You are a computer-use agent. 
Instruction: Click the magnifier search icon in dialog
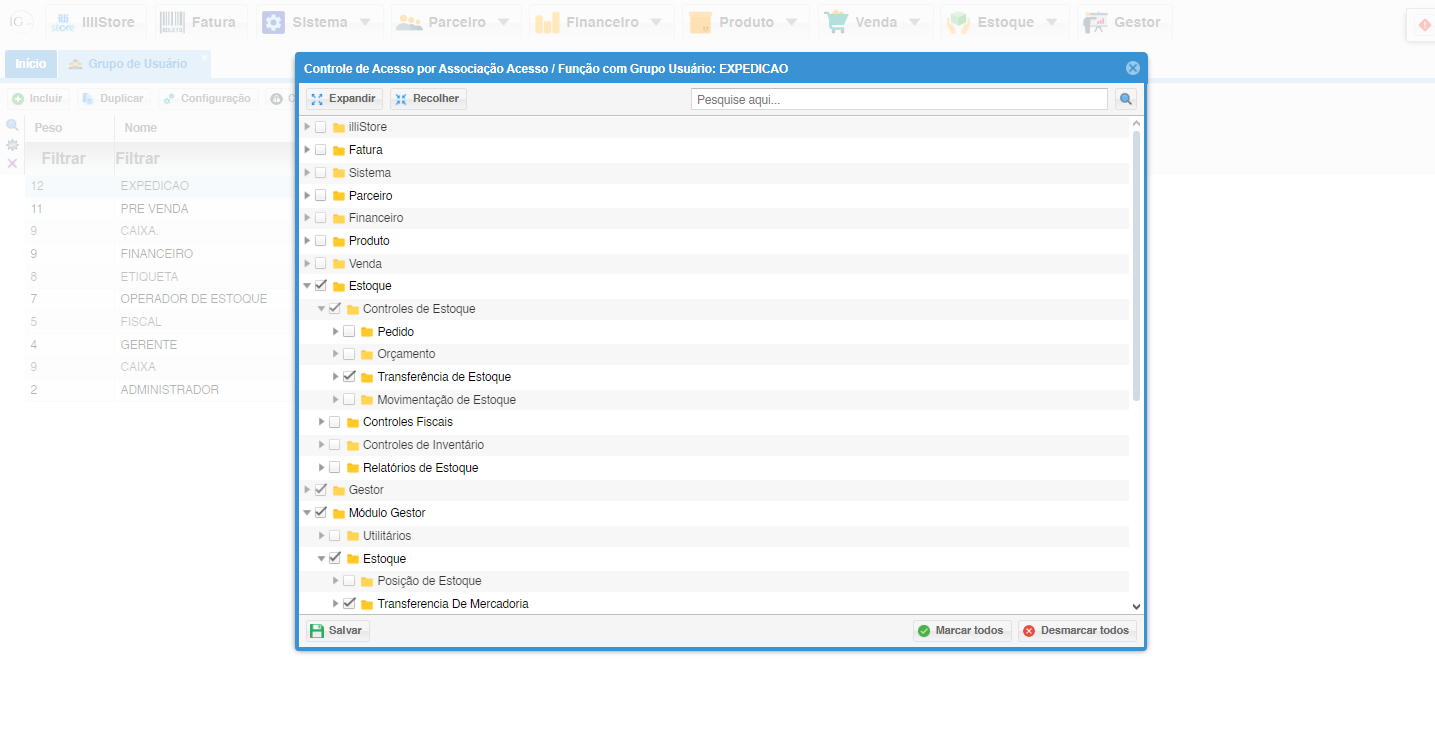pyautogui.click(x=1126, y=99)
